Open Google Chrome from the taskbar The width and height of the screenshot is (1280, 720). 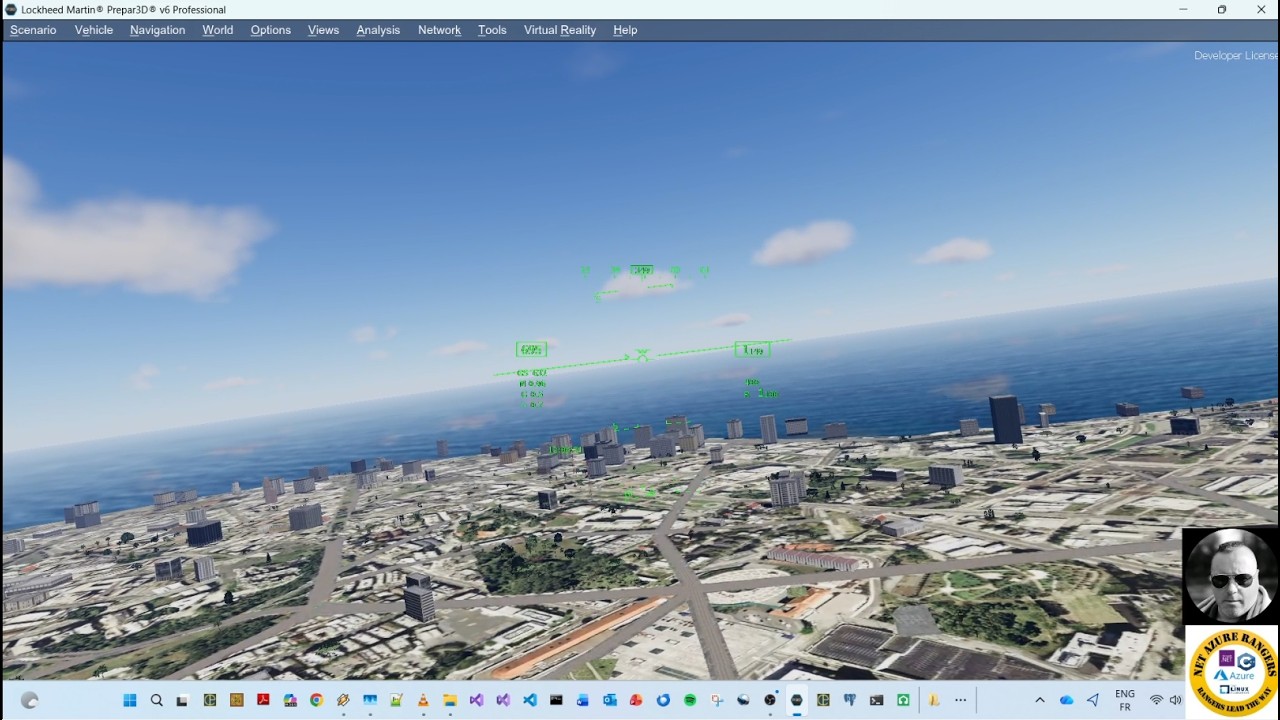(x=316, y=700)
